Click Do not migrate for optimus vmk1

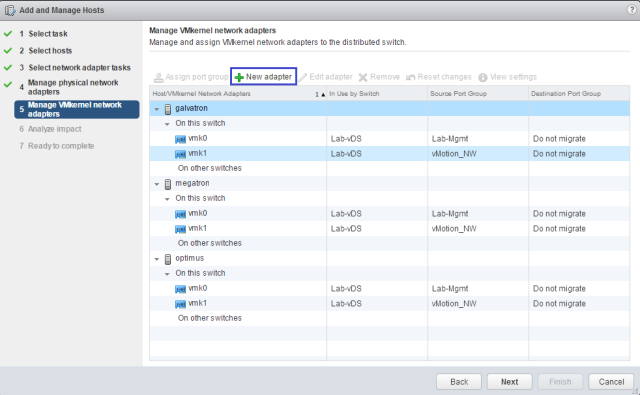point(559,304)
